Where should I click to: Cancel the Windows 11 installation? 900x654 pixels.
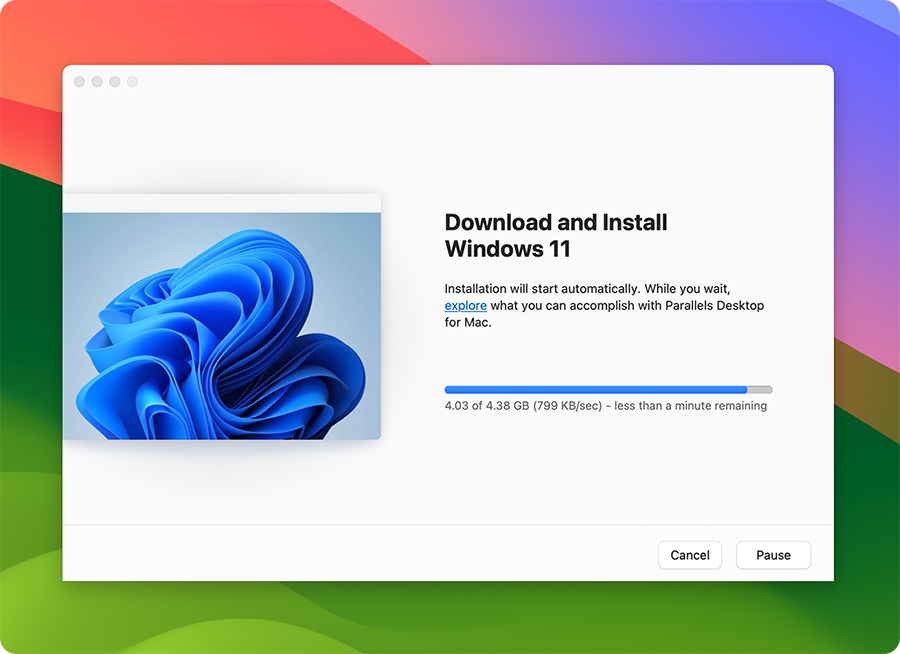[x=690, y=555]
